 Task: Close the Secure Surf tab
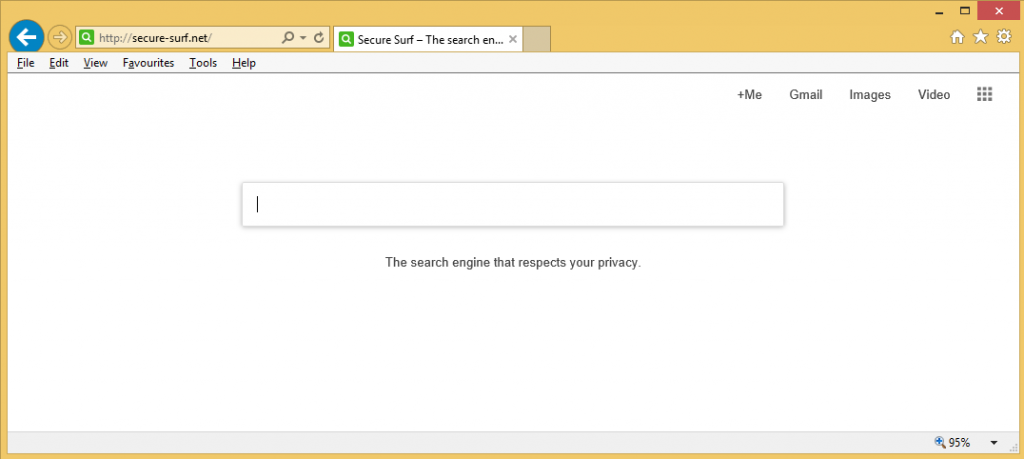513,40
